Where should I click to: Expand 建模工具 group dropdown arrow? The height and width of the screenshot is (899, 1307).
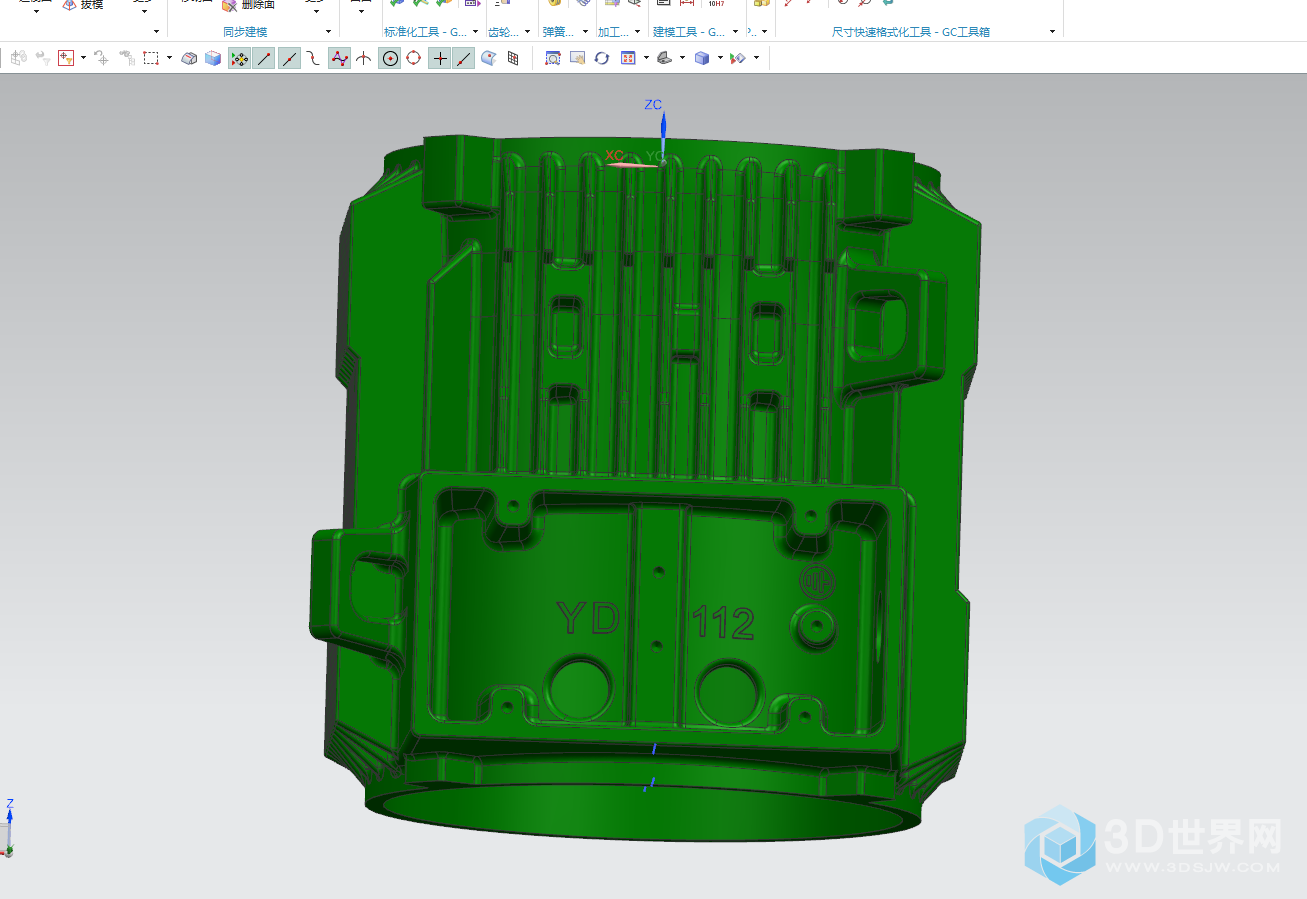pyautogui.click(x=736, y=32)
